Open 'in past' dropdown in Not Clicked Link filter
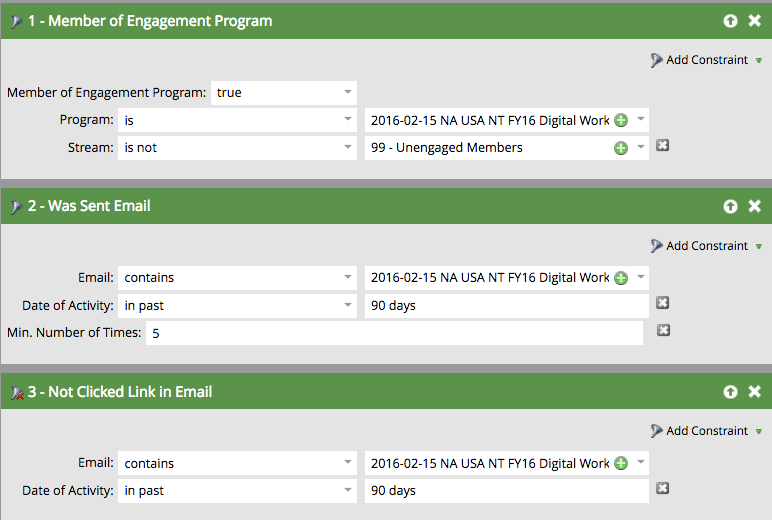The width and height of the screenshot is (772, 520). (237, 491)
